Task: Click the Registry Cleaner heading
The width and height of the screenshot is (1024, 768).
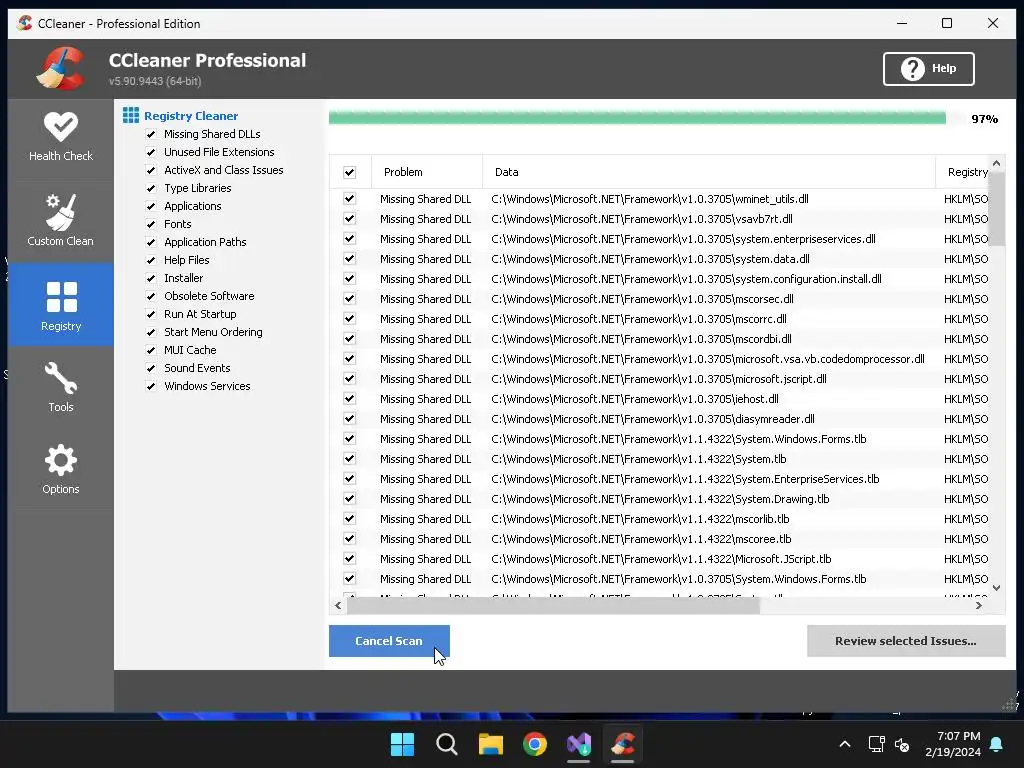Action: coord(191,116)
